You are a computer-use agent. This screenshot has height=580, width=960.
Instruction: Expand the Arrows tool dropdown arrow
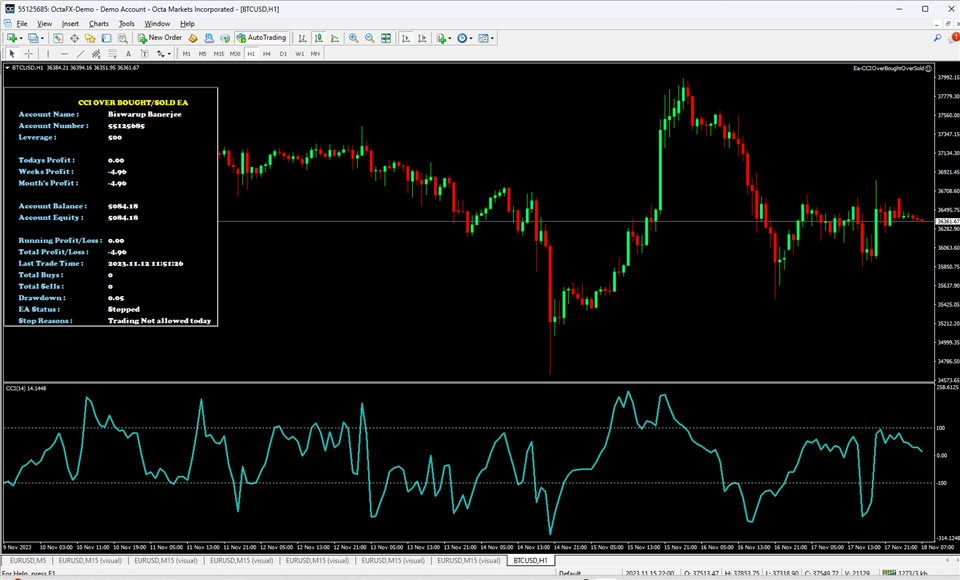click(x=169, y=54)
